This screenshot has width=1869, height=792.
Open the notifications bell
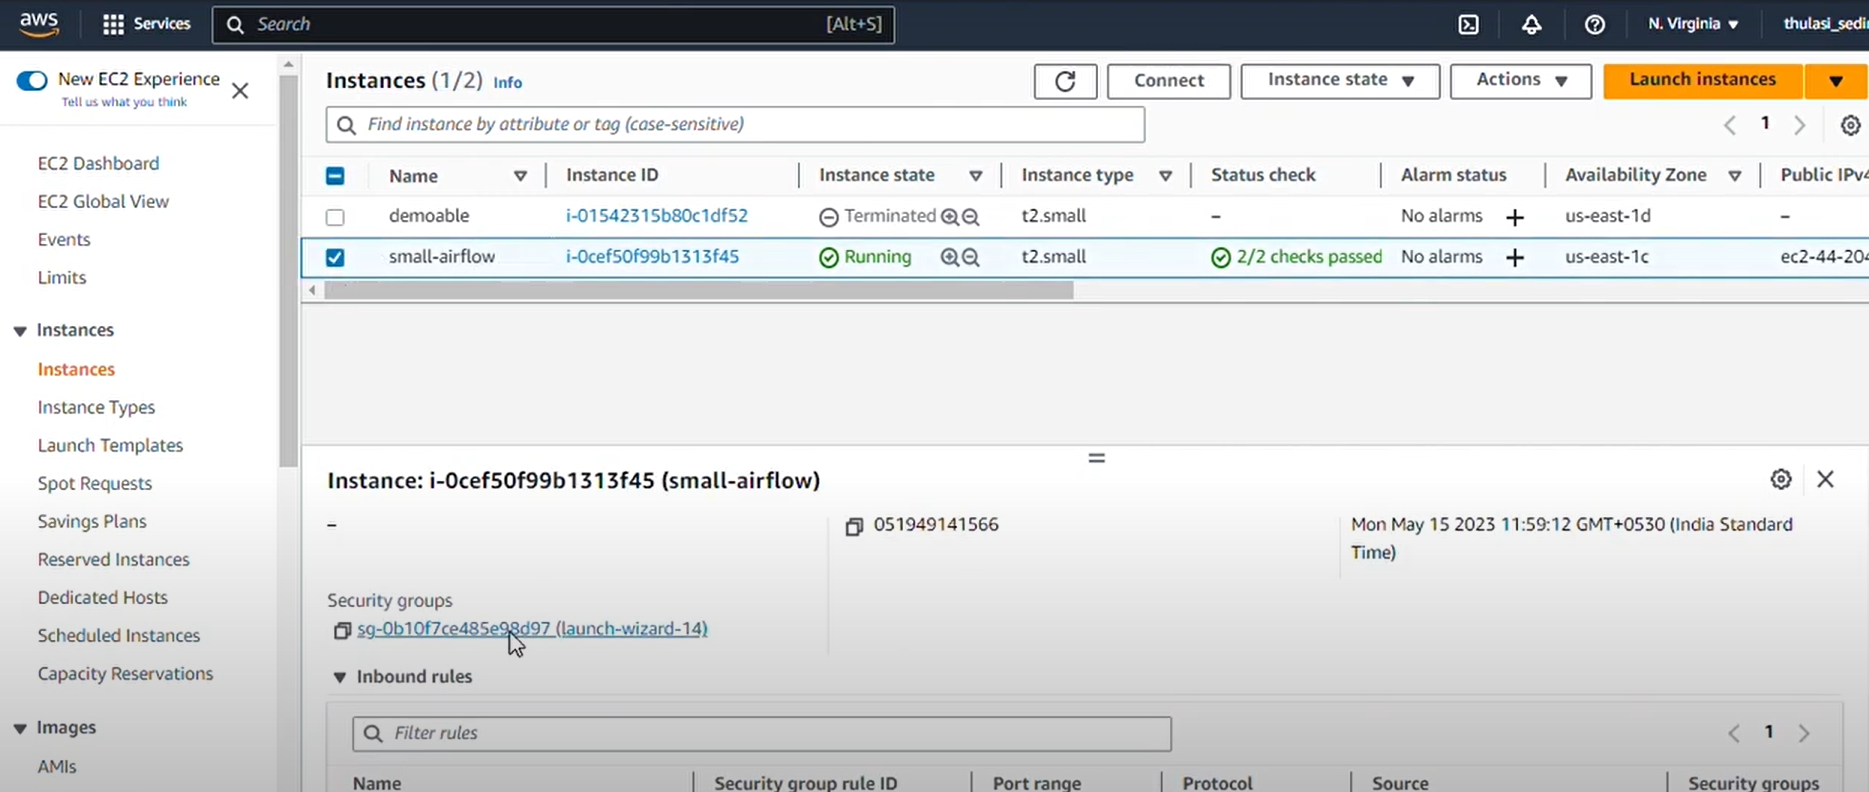(x=1531, y=25)
